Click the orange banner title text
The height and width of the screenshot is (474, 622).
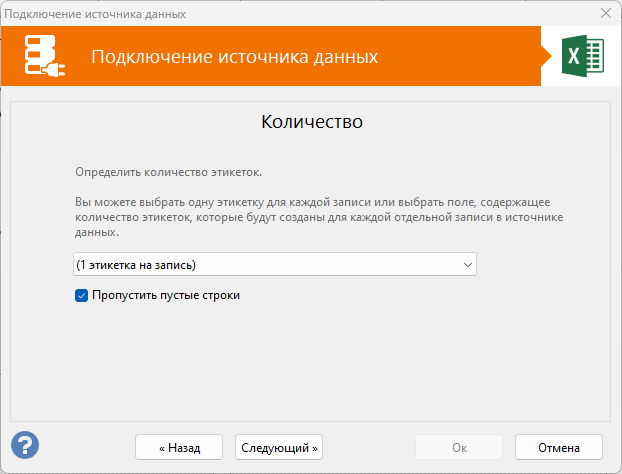tap(234, 56)
